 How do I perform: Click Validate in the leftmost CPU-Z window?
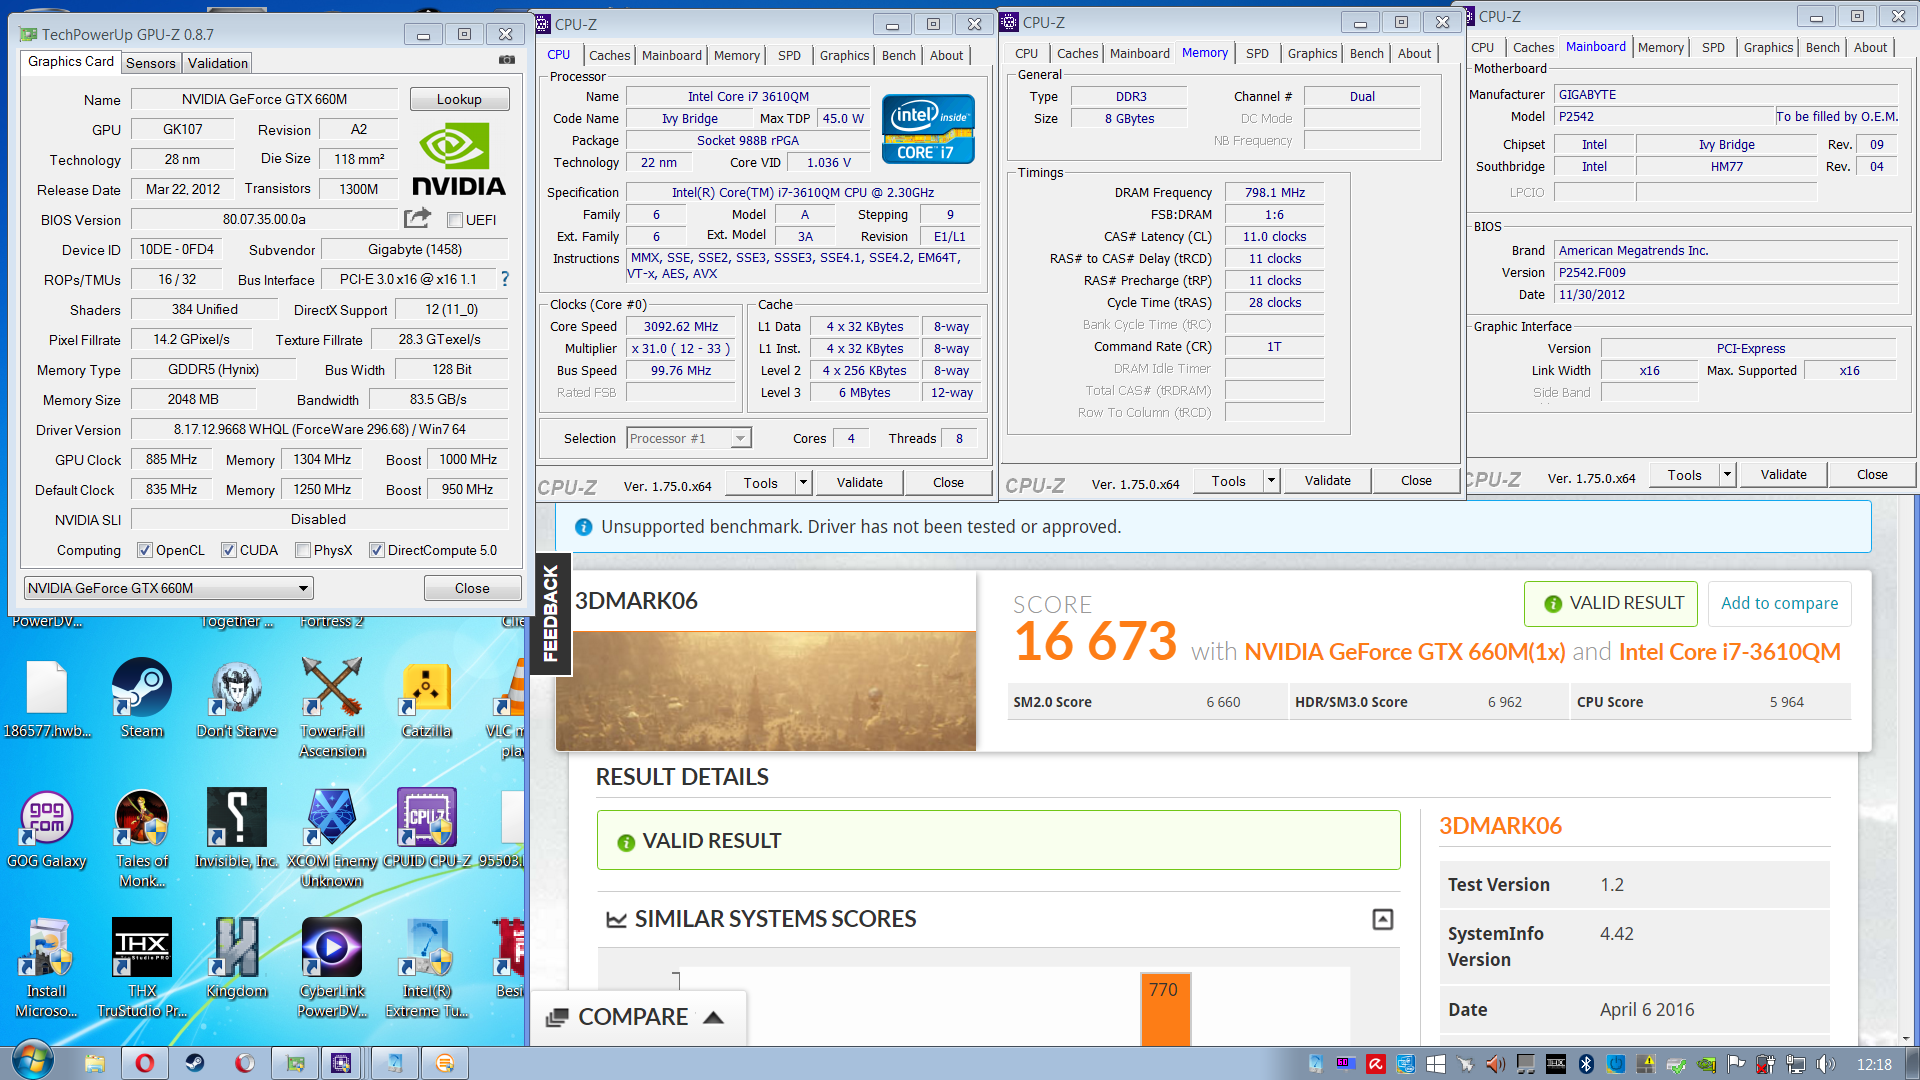[860, 483]
